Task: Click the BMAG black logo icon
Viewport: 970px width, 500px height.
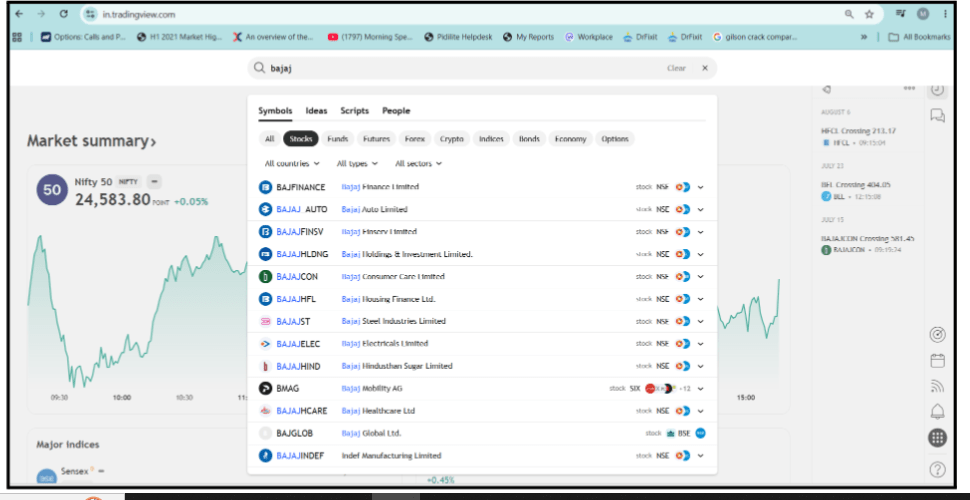Action: (x=265, y=389)
